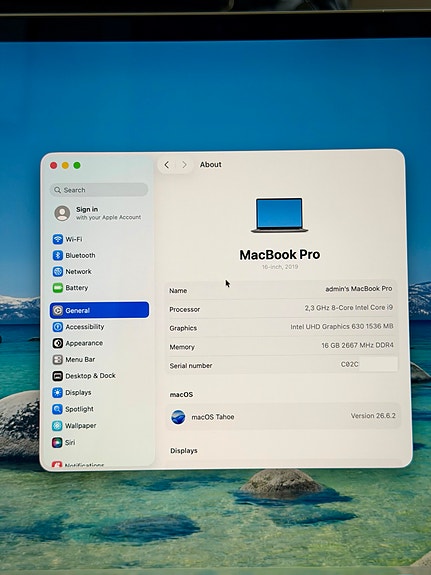The width and height of the screenshot is (431, 575).
Task: Open Menu Bar settings icon
Action: click(58, 359)
